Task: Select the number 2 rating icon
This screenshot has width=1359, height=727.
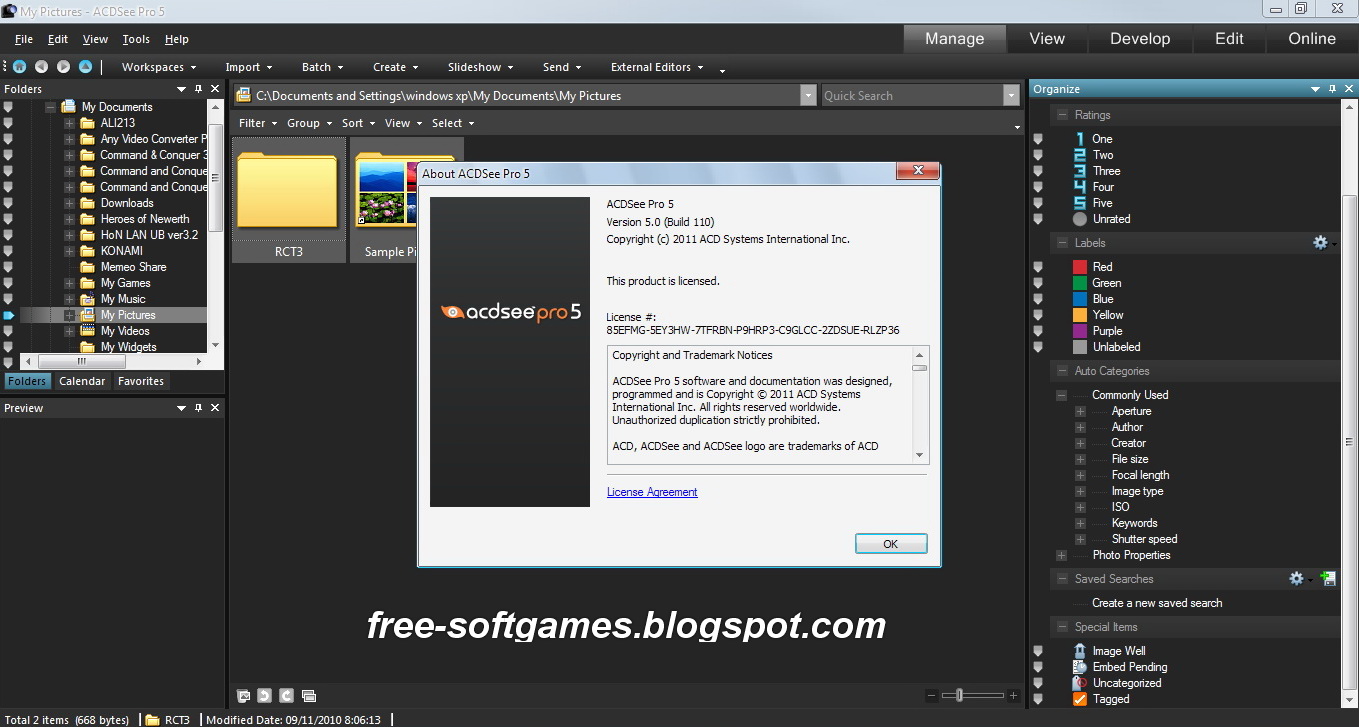Action: pyautogui.click(x=1080, y=155)
